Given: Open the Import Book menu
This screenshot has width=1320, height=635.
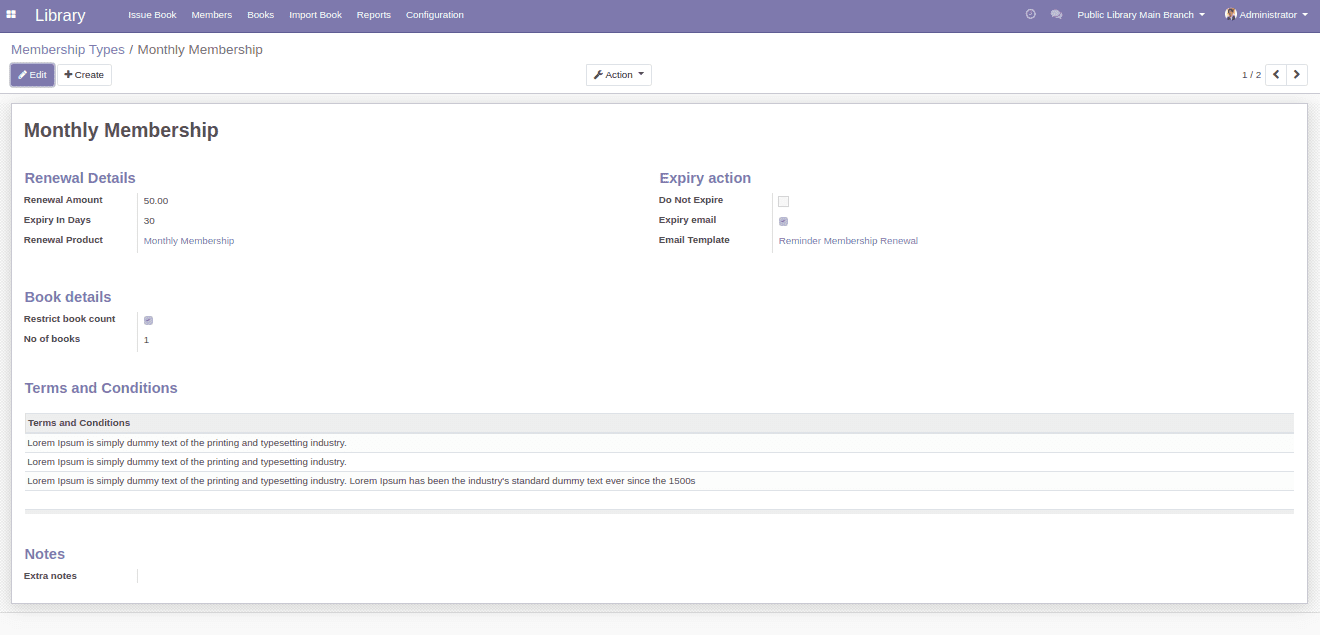Looking at the screenshot, I should click(x=315, y=15).
